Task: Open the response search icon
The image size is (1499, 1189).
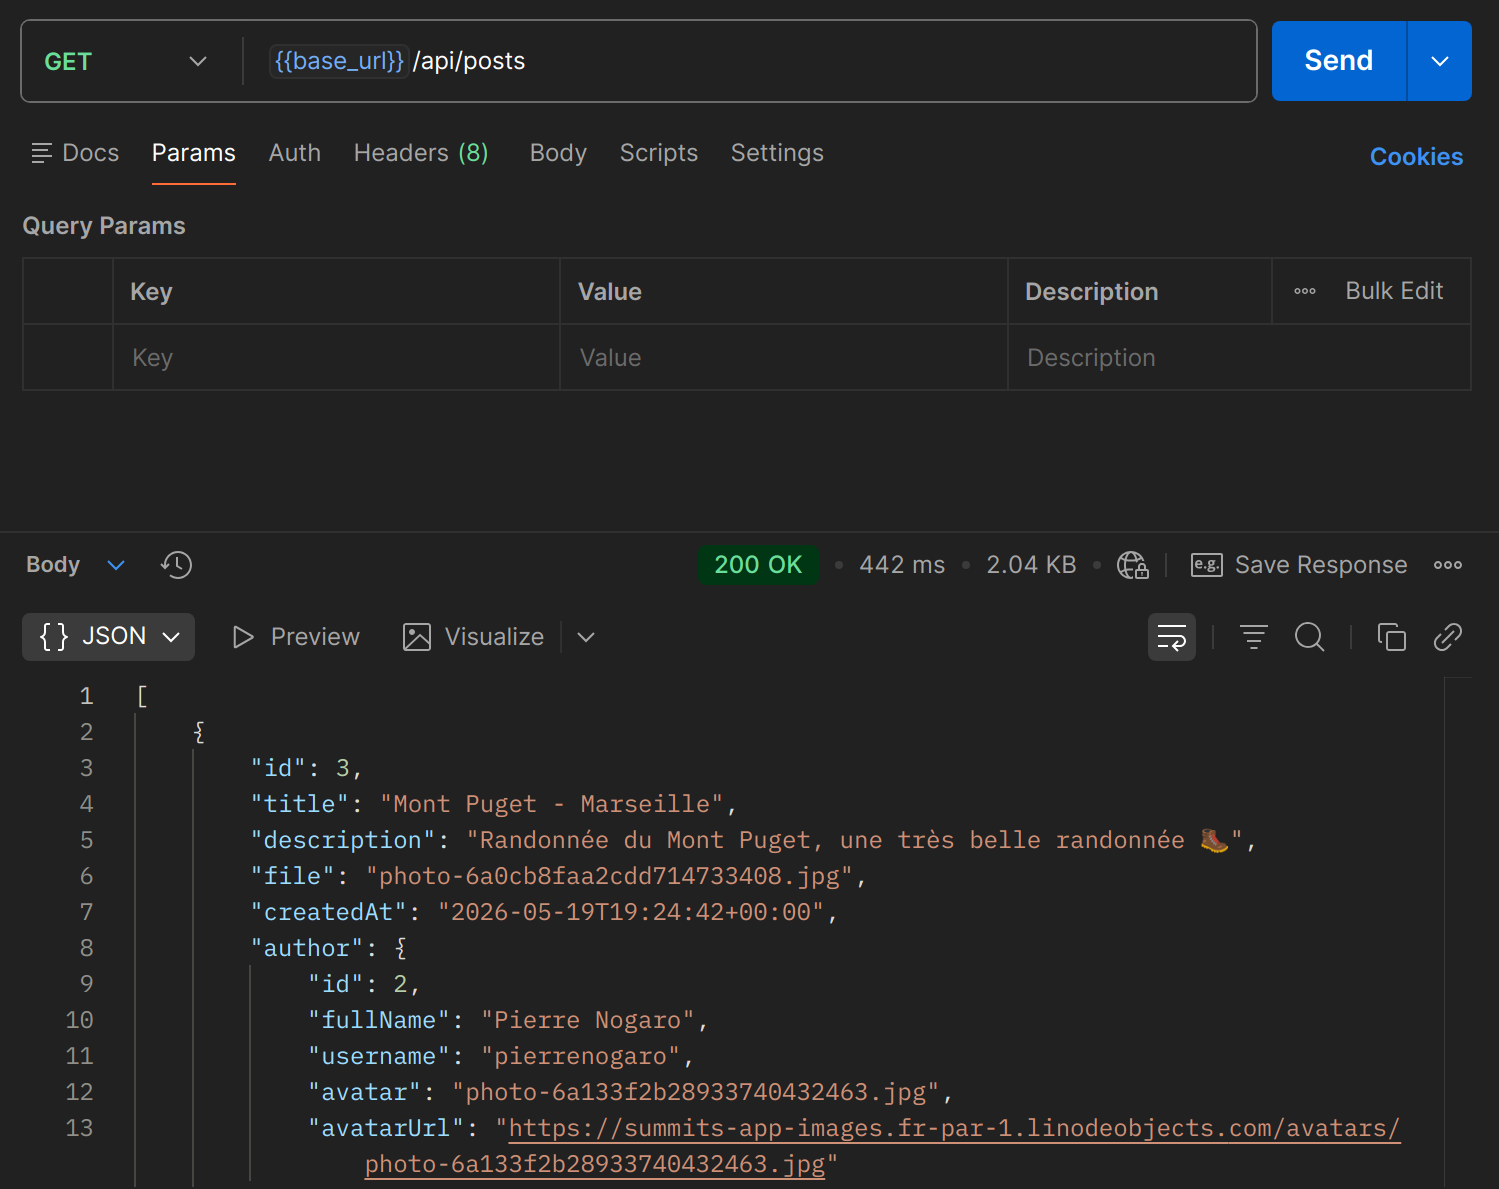Action: pos(1310,637)
